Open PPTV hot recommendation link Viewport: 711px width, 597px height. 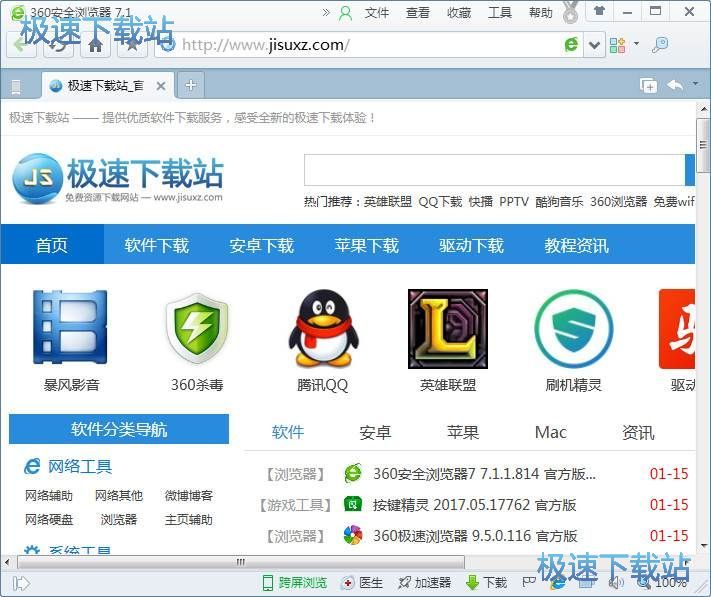514,202
